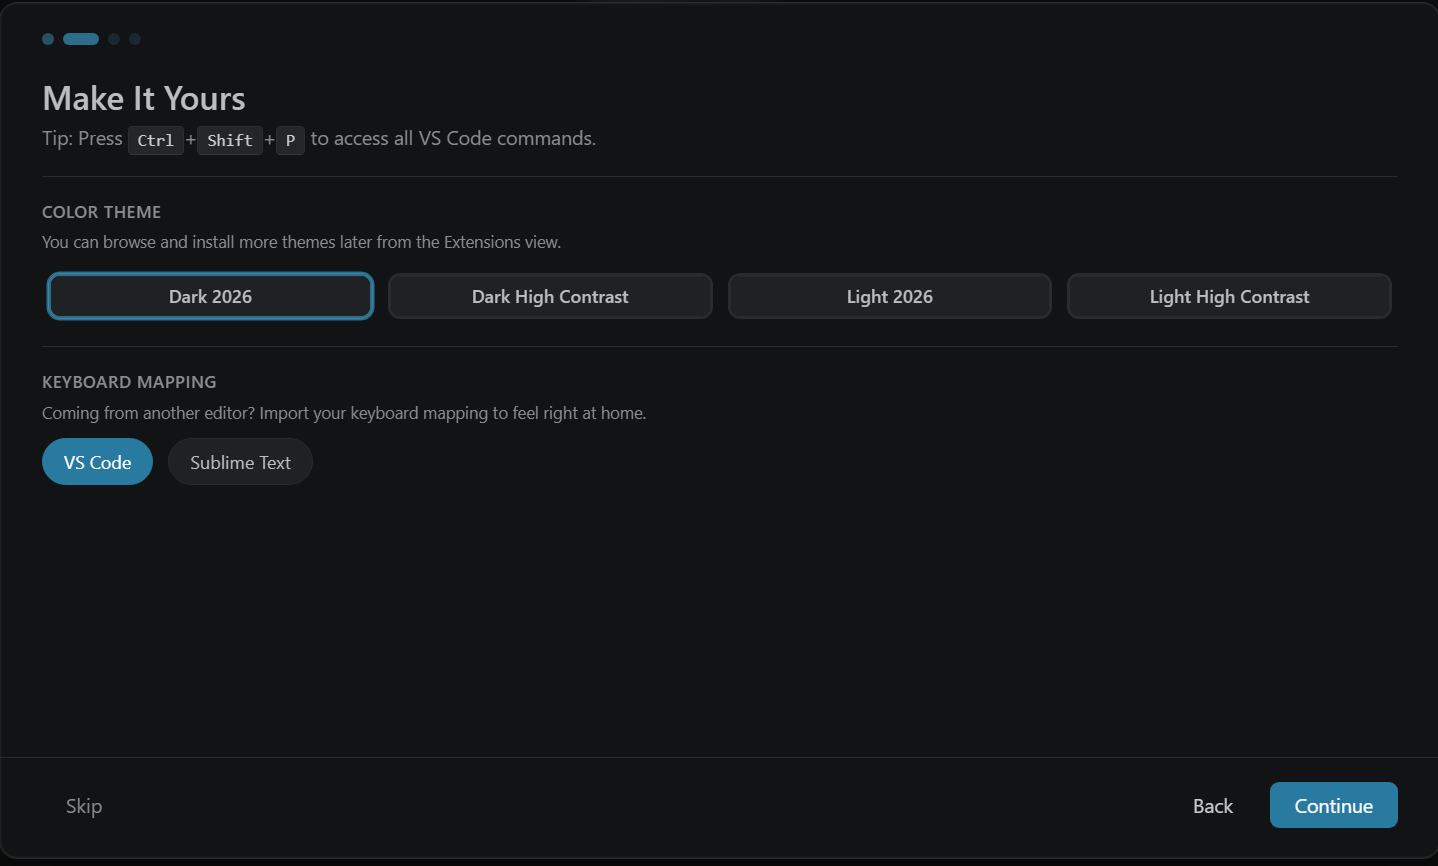Select the Light High Contrast theme
Screen dimensions: 1438x866
click(1228, 296)
